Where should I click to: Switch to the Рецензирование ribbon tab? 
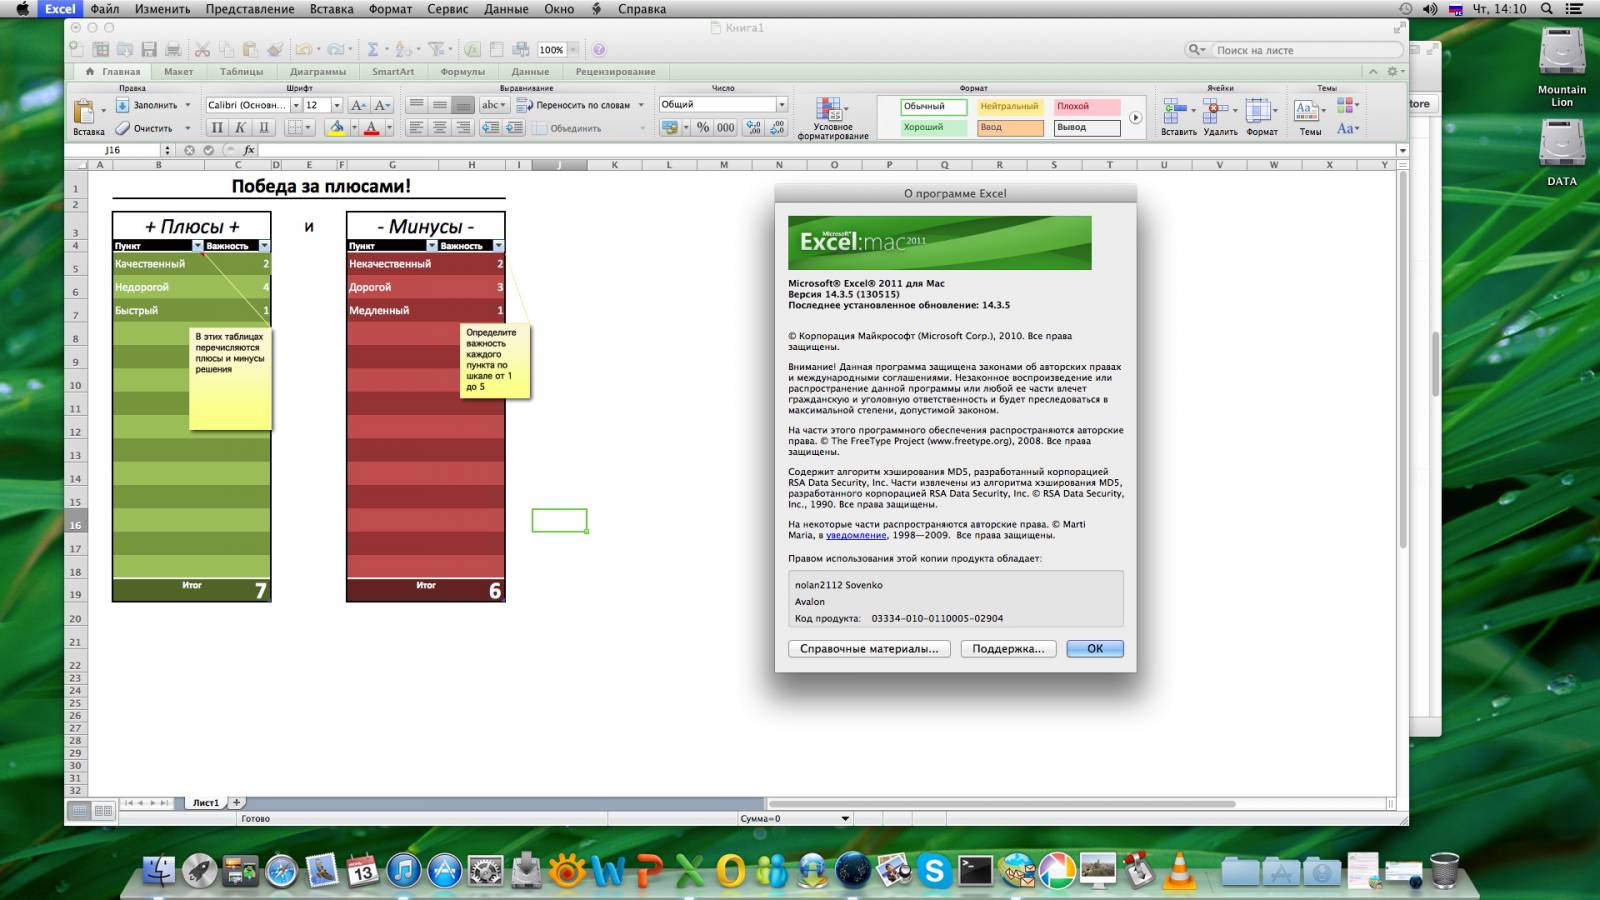[615, 71]
